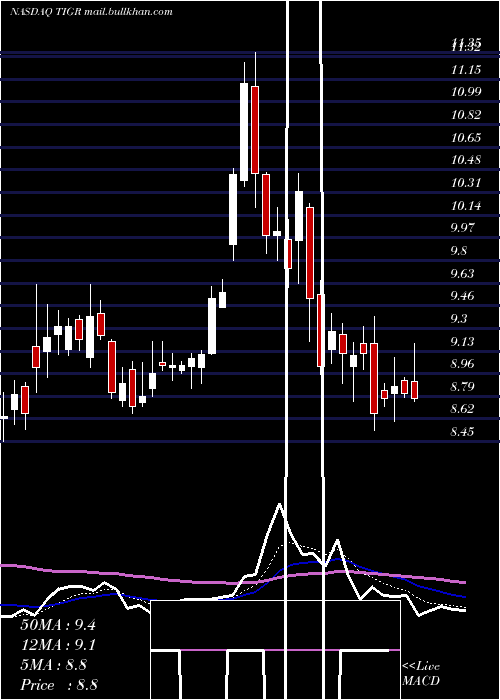Viewport: 500px width, 700px height.
Task: Click the 11.15 price axis label
Action: click(x=466, y=70)
